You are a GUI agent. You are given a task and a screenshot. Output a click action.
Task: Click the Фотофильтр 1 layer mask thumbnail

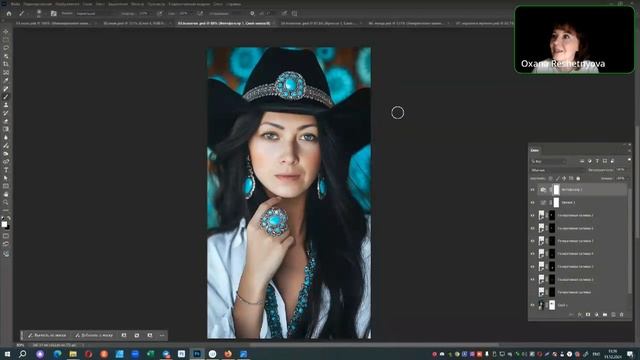pos(556,190)
